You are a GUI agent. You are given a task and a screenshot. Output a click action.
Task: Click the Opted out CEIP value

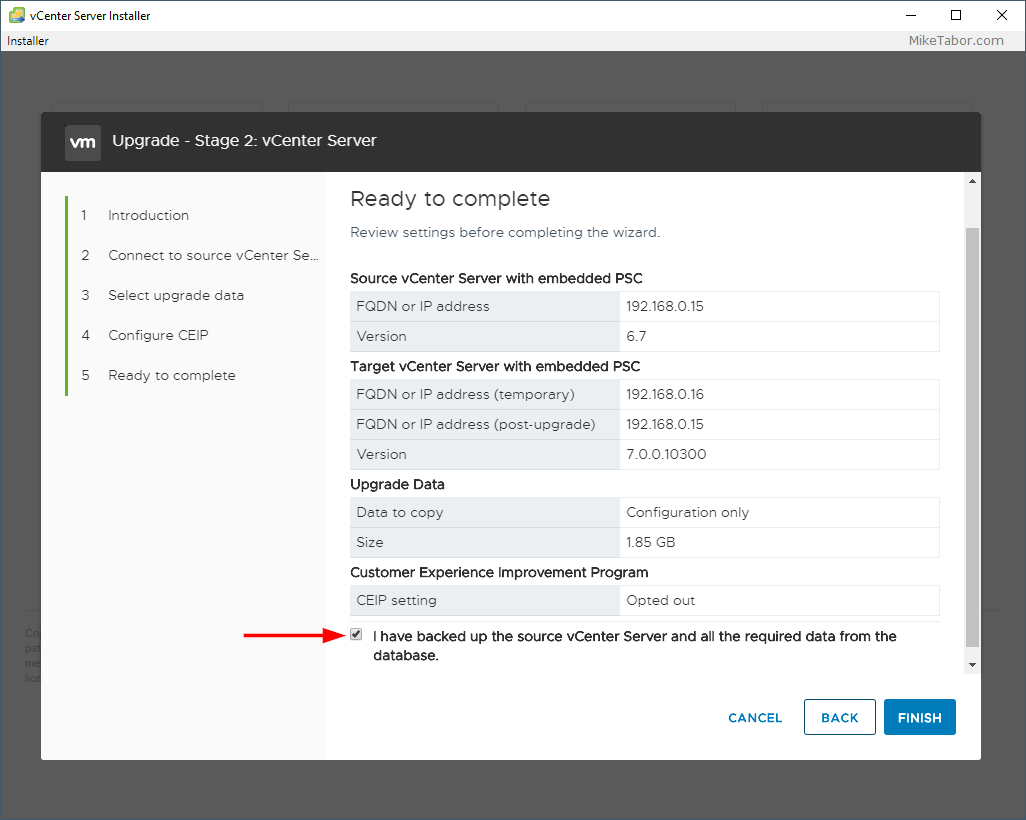click(660, 600)
